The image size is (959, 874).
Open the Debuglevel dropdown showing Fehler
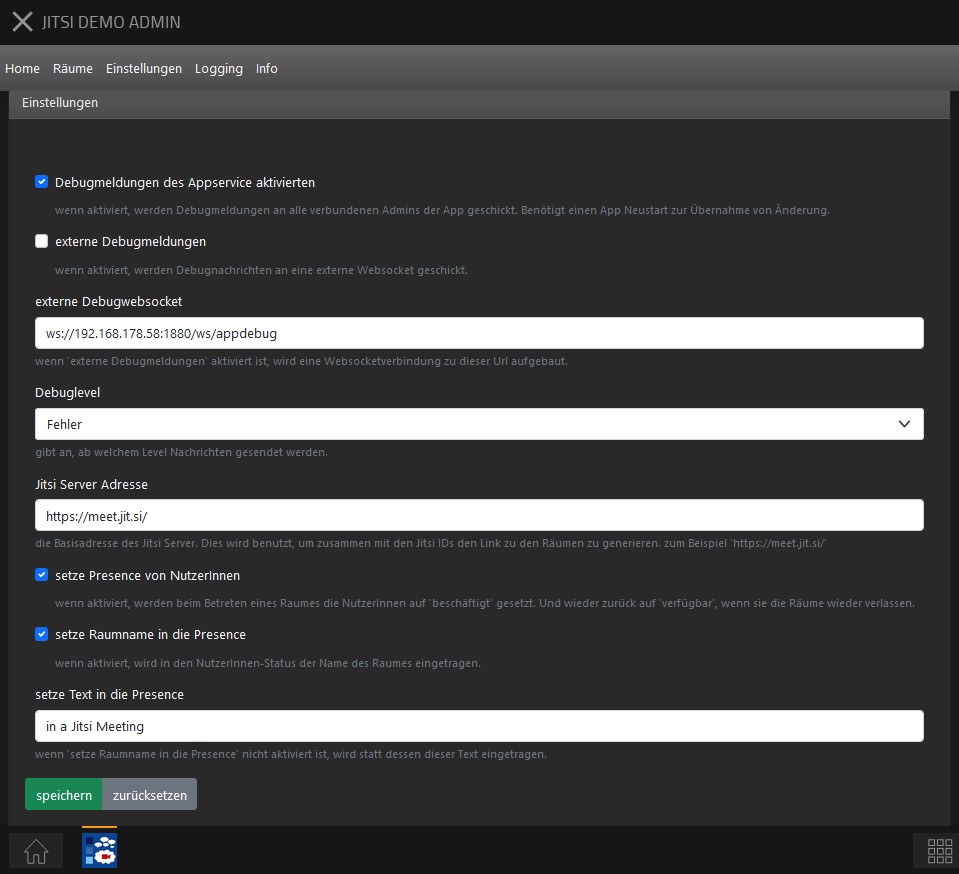click(479, 424)
